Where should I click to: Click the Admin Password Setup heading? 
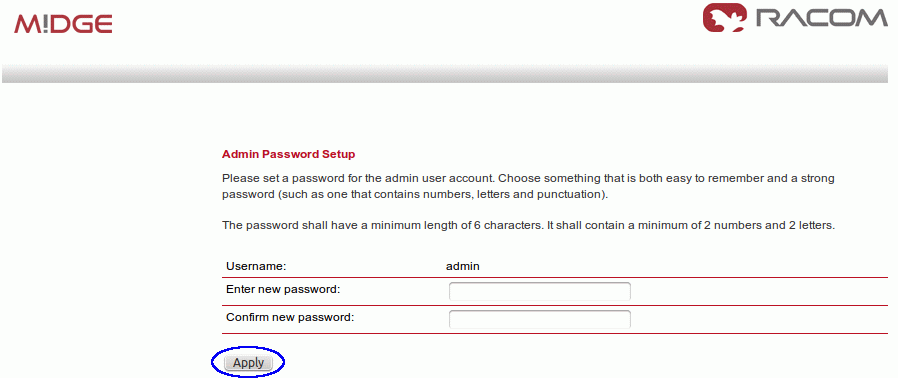288,154
